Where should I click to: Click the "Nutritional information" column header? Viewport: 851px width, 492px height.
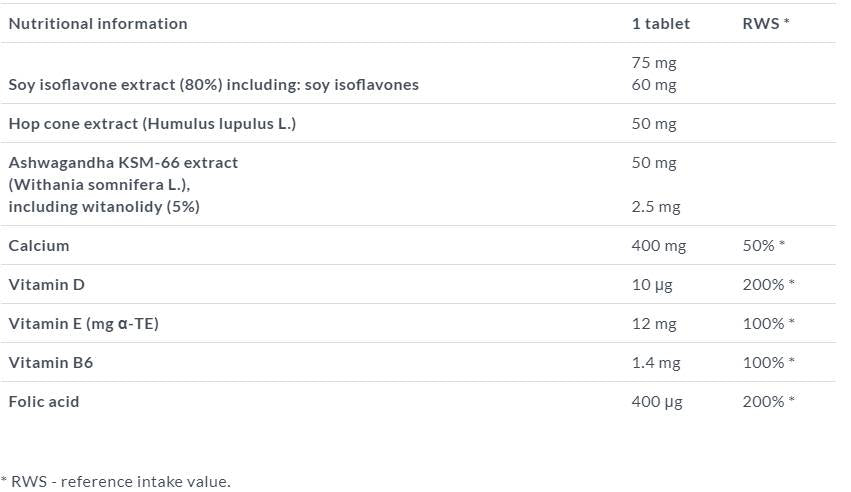(x=98, y=24)
